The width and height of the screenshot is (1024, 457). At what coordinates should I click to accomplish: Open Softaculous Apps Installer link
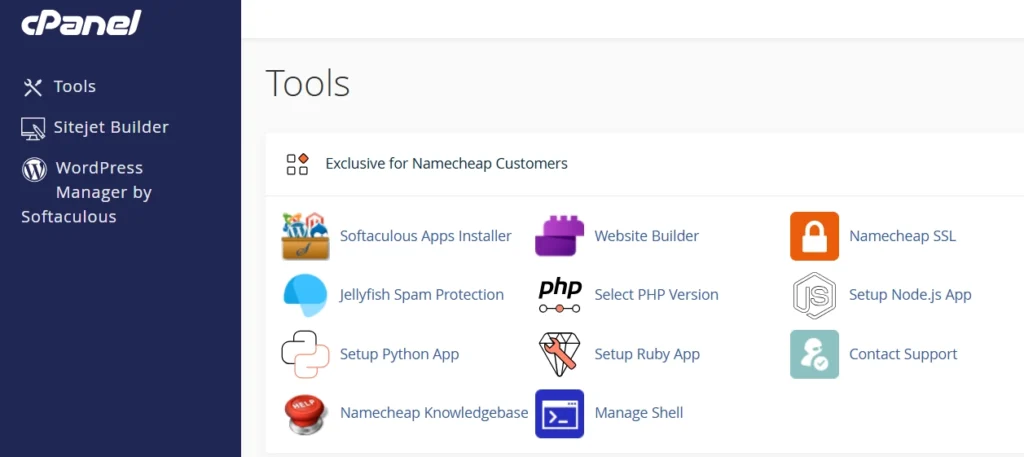click(426, 236)
